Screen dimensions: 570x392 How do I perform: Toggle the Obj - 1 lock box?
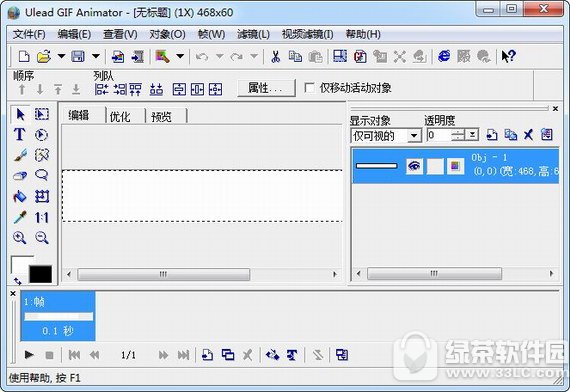435,167
